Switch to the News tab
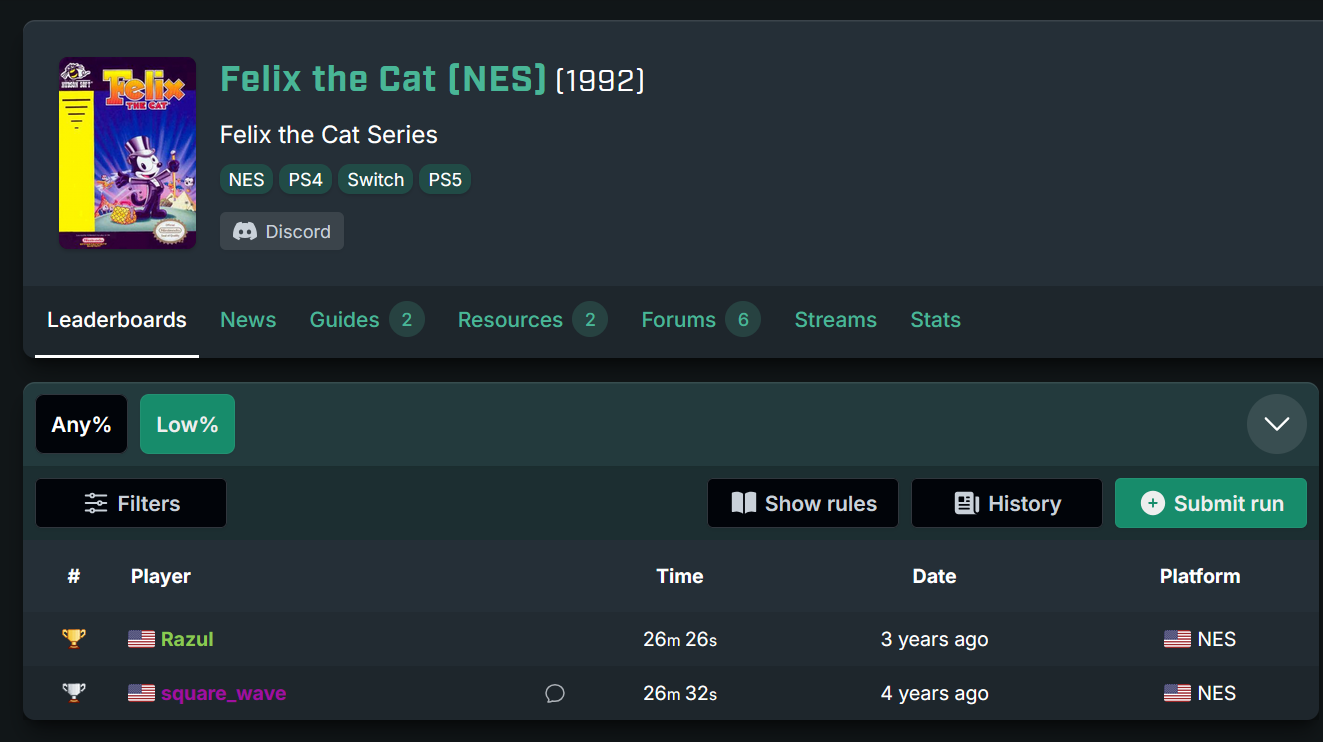1323x742 pixels. click(248, 320)
